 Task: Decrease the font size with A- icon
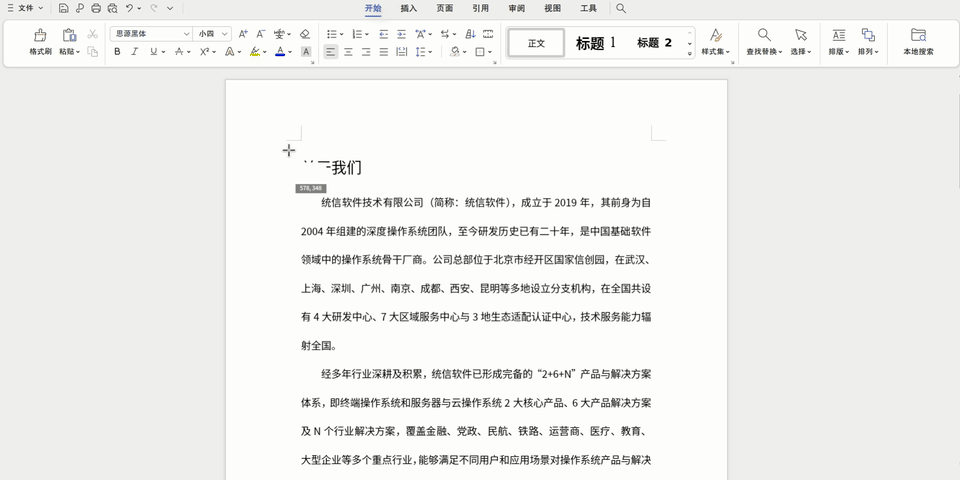tap(261, 34)
